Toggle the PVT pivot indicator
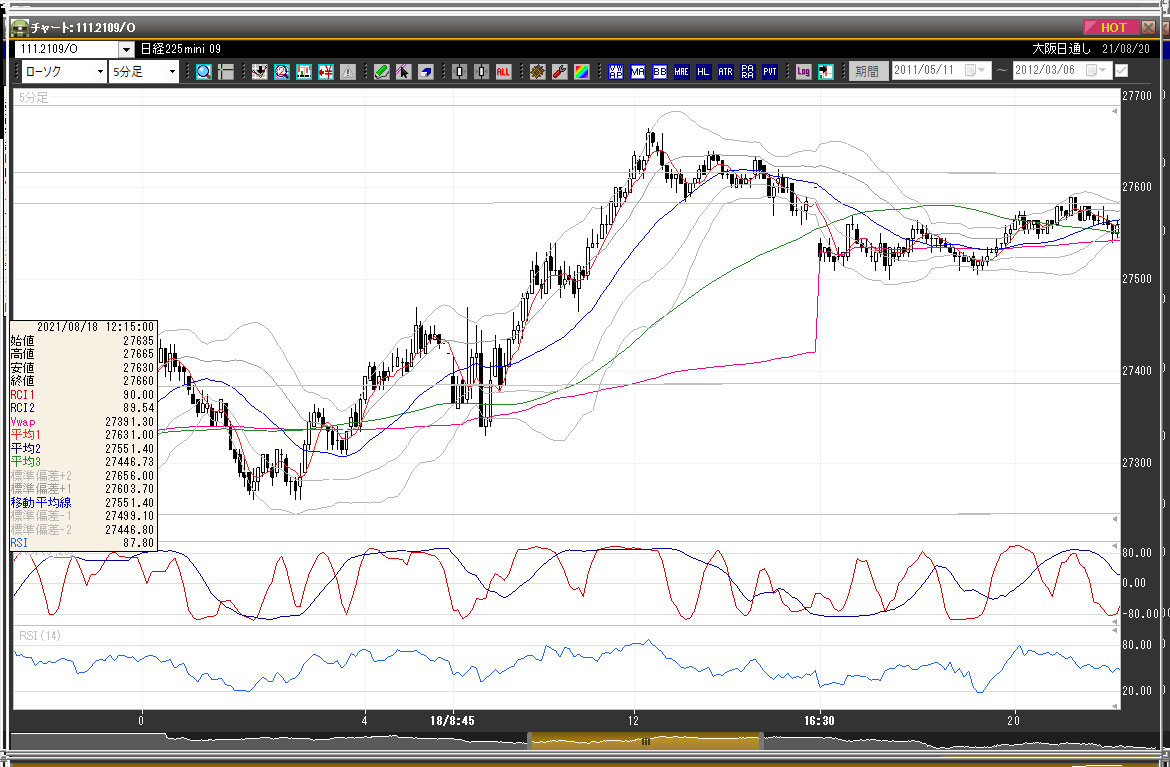Viewport: 1170px width, 767px height. [769, 72]
